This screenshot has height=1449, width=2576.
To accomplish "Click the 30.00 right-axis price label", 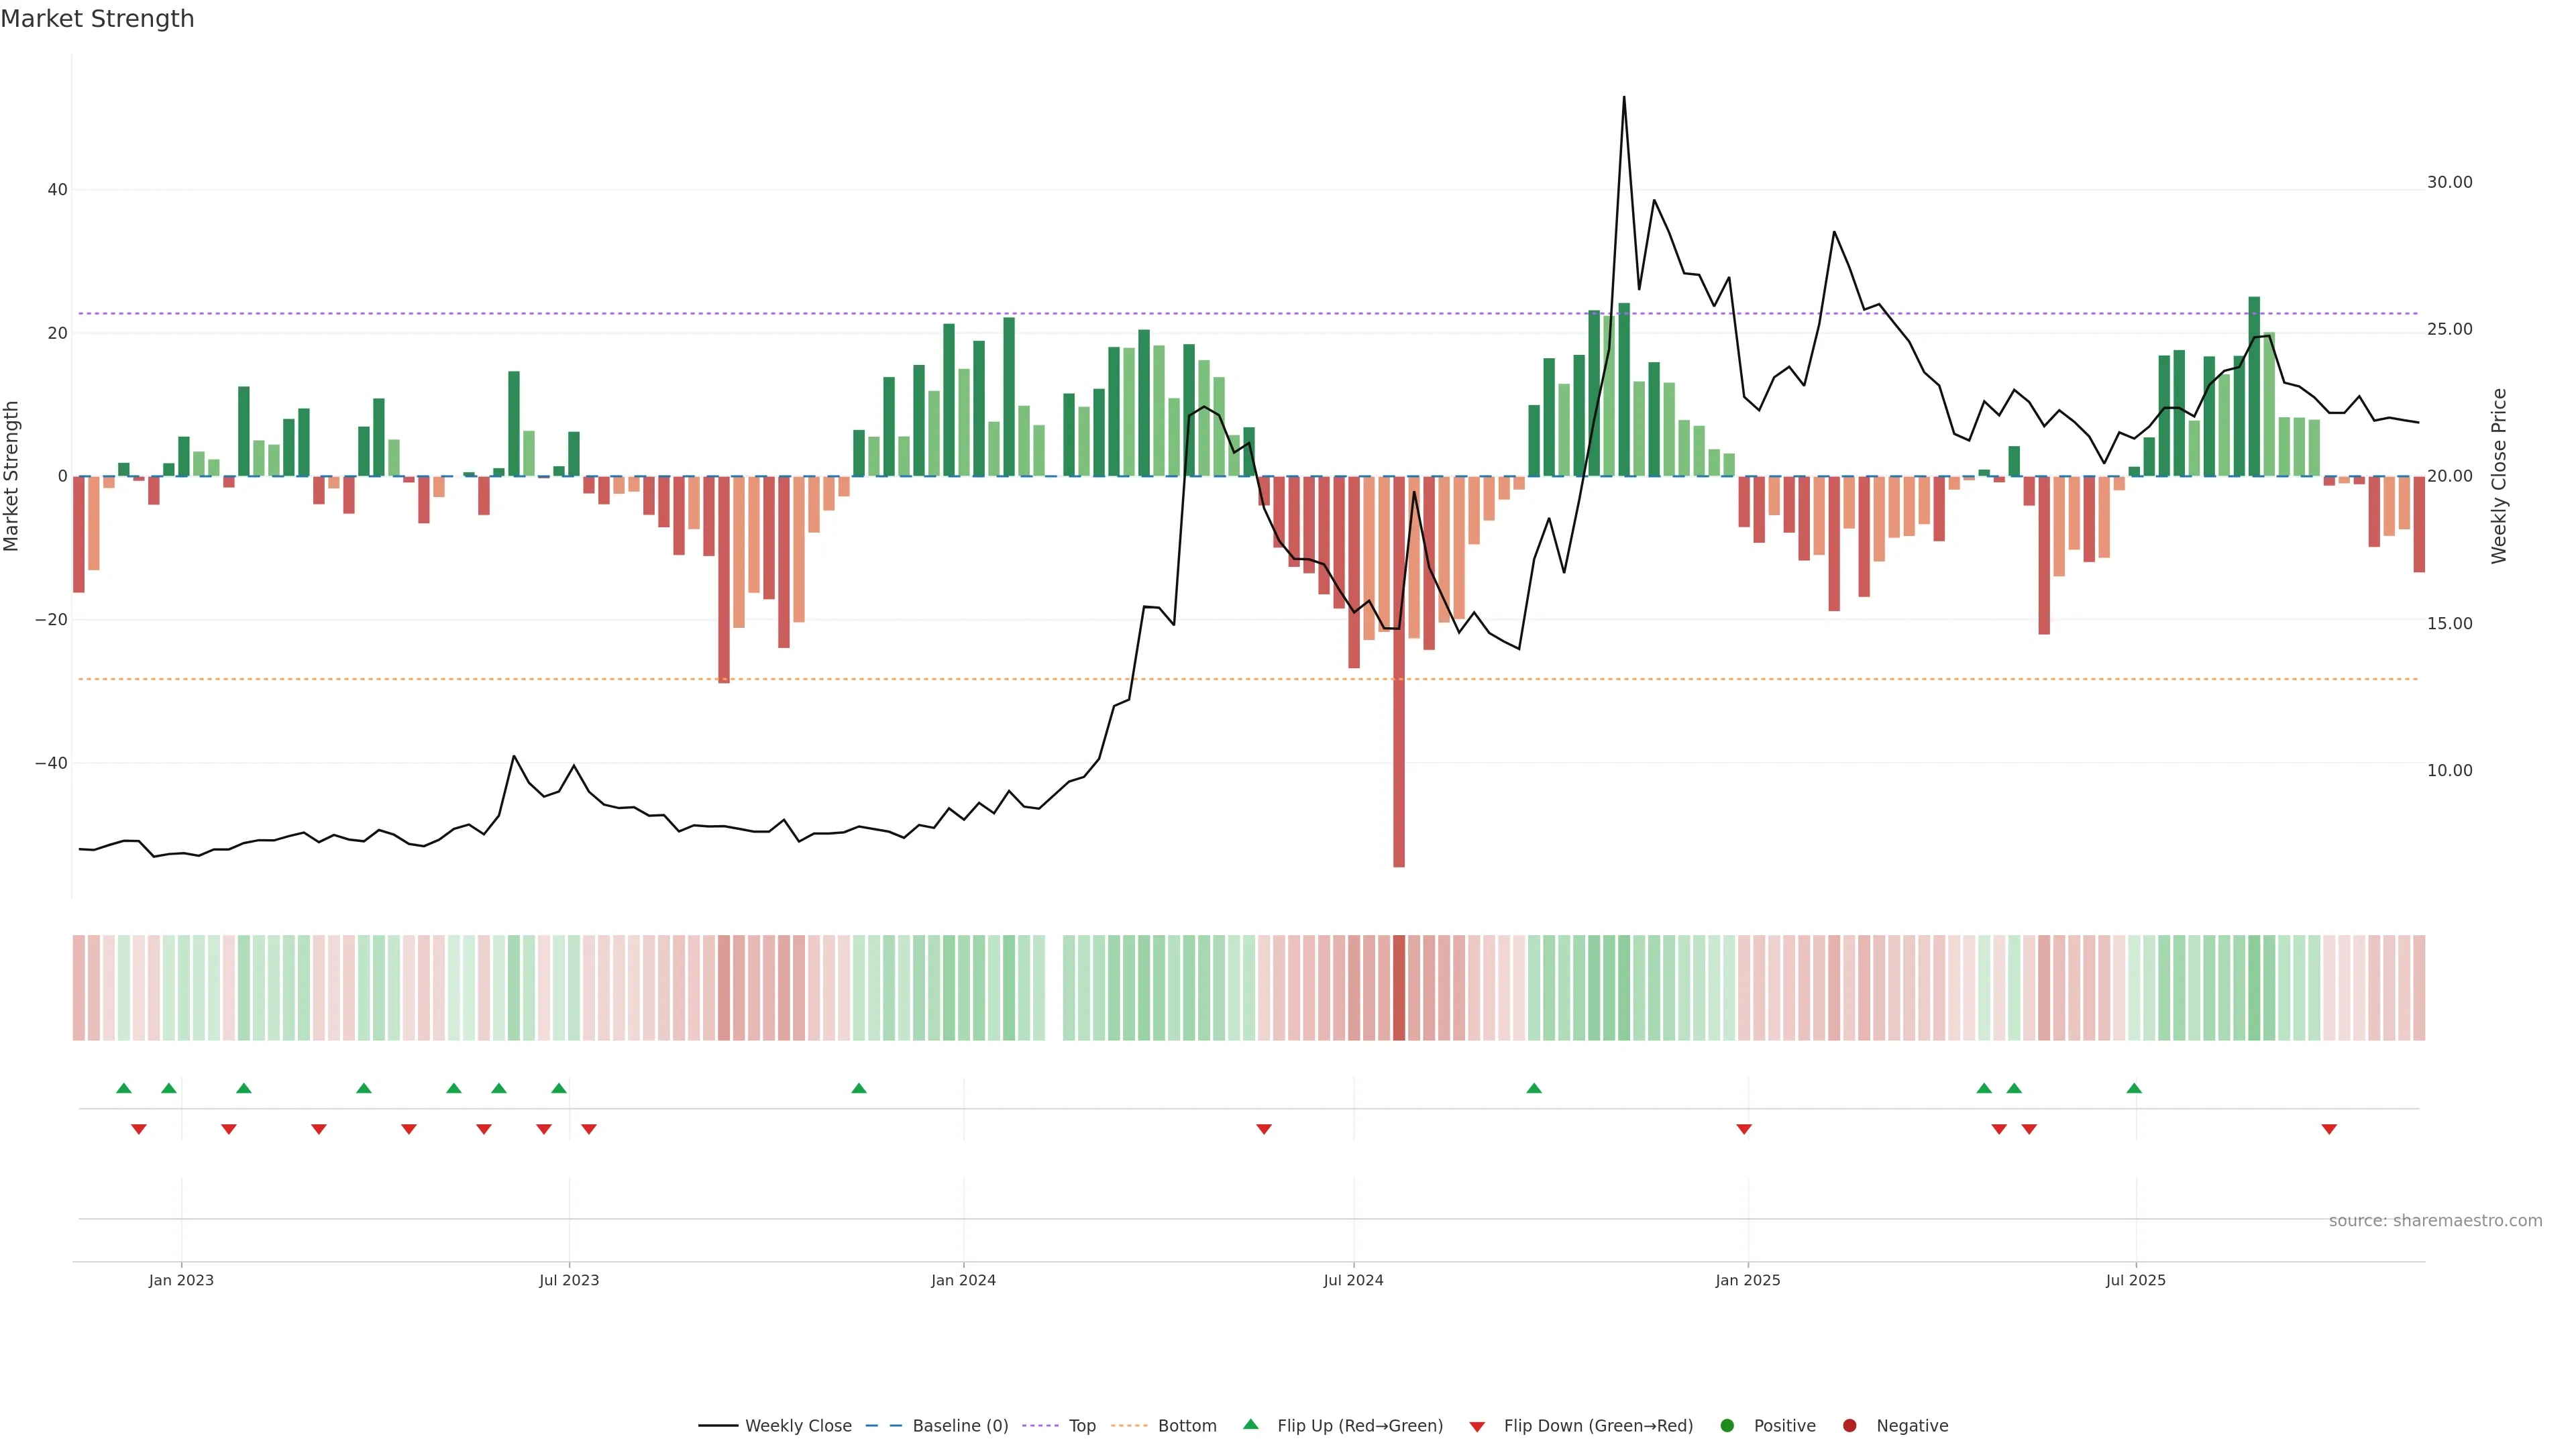I will [x=2449, y=182].
